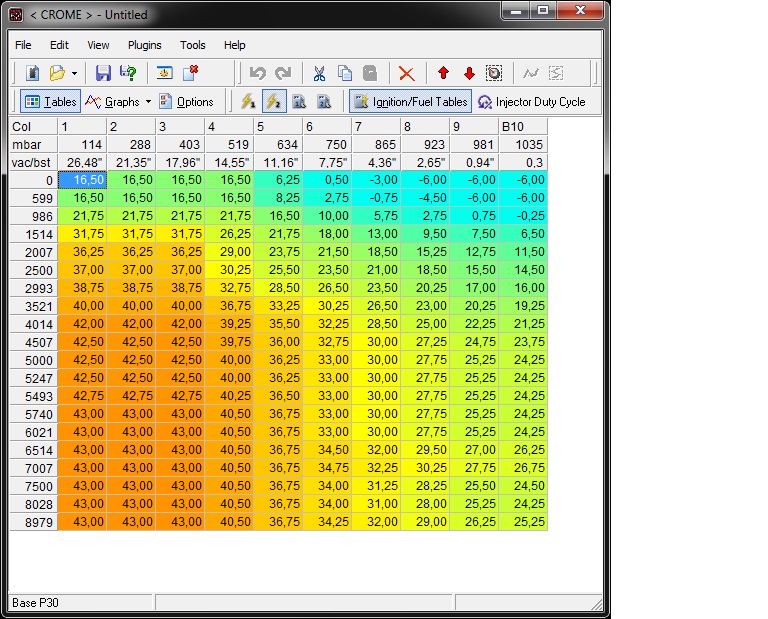
Task: Click the undo arrow icon
Action: tap(257, 73)
